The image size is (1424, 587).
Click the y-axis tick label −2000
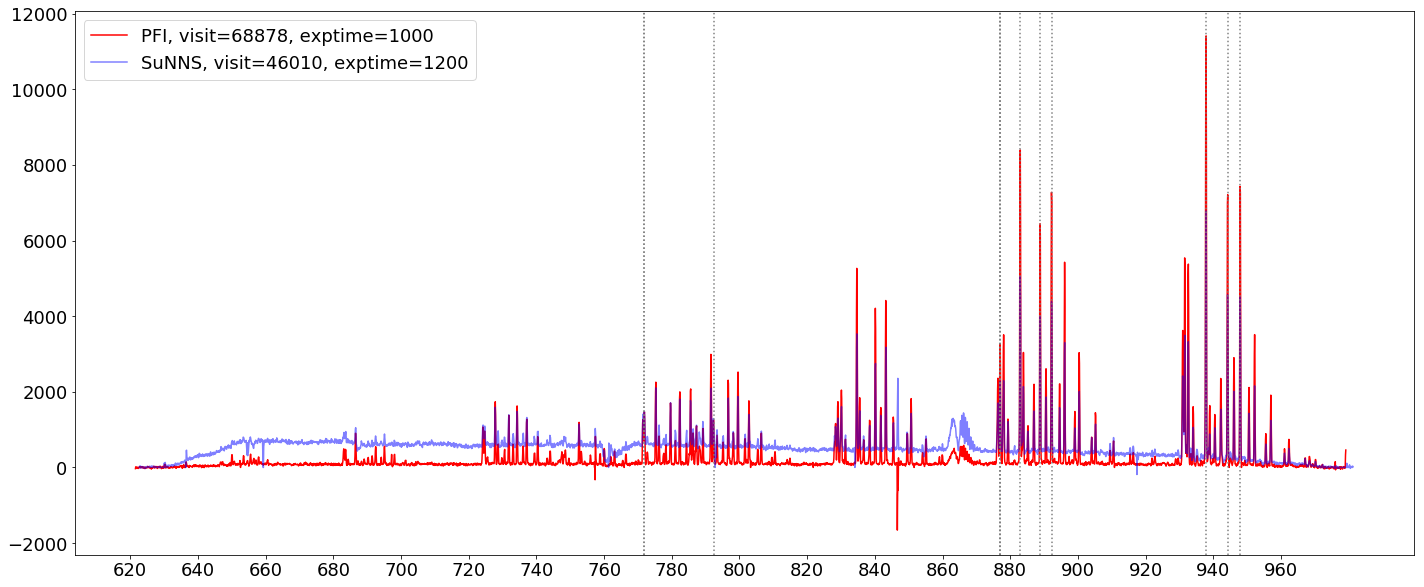click(40, 544)
